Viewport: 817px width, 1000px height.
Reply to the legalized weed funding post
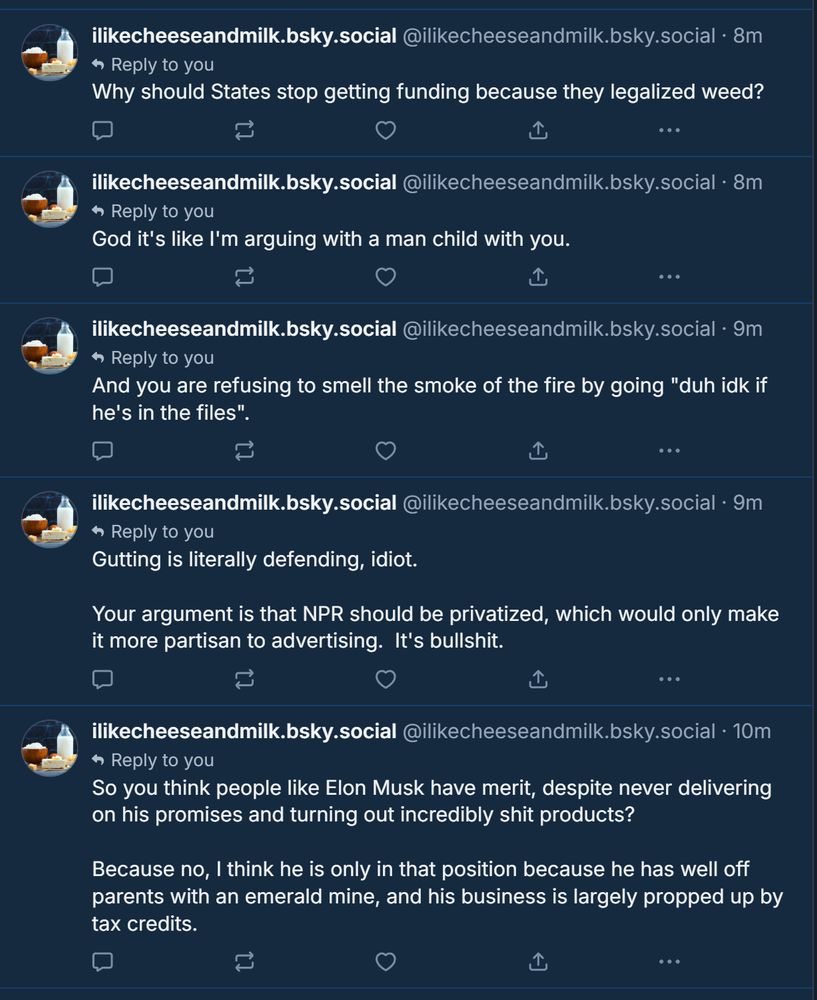[x=103, y=130]
